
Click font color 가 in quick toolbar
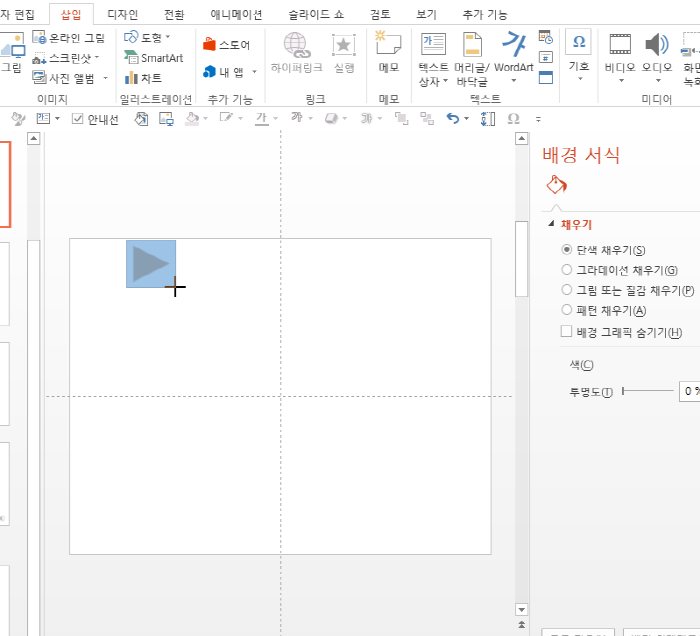tap(262, 118)
